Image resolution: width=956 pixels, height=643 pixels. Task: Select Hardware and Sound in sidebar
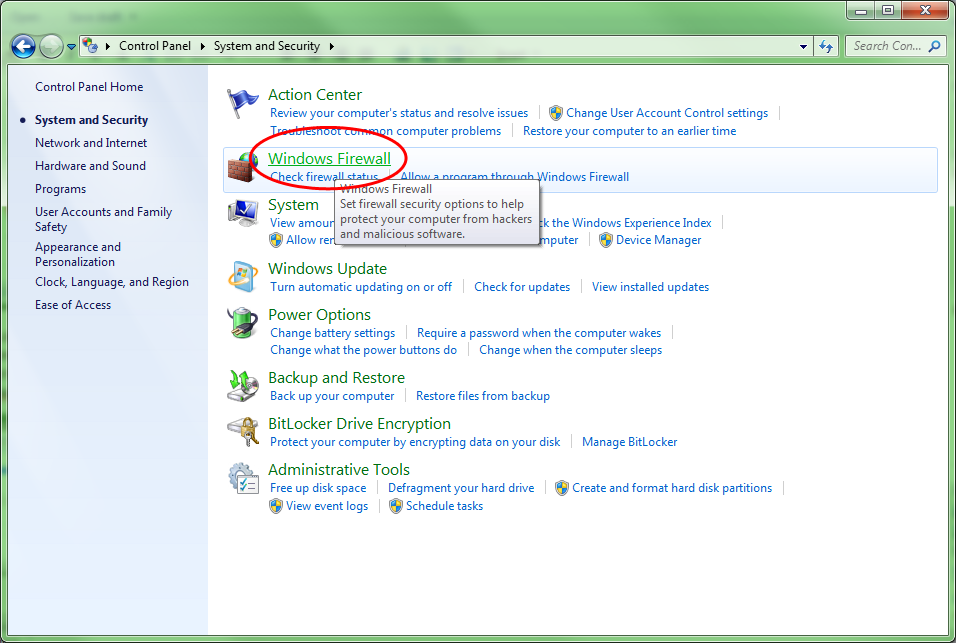pos(90,166)
